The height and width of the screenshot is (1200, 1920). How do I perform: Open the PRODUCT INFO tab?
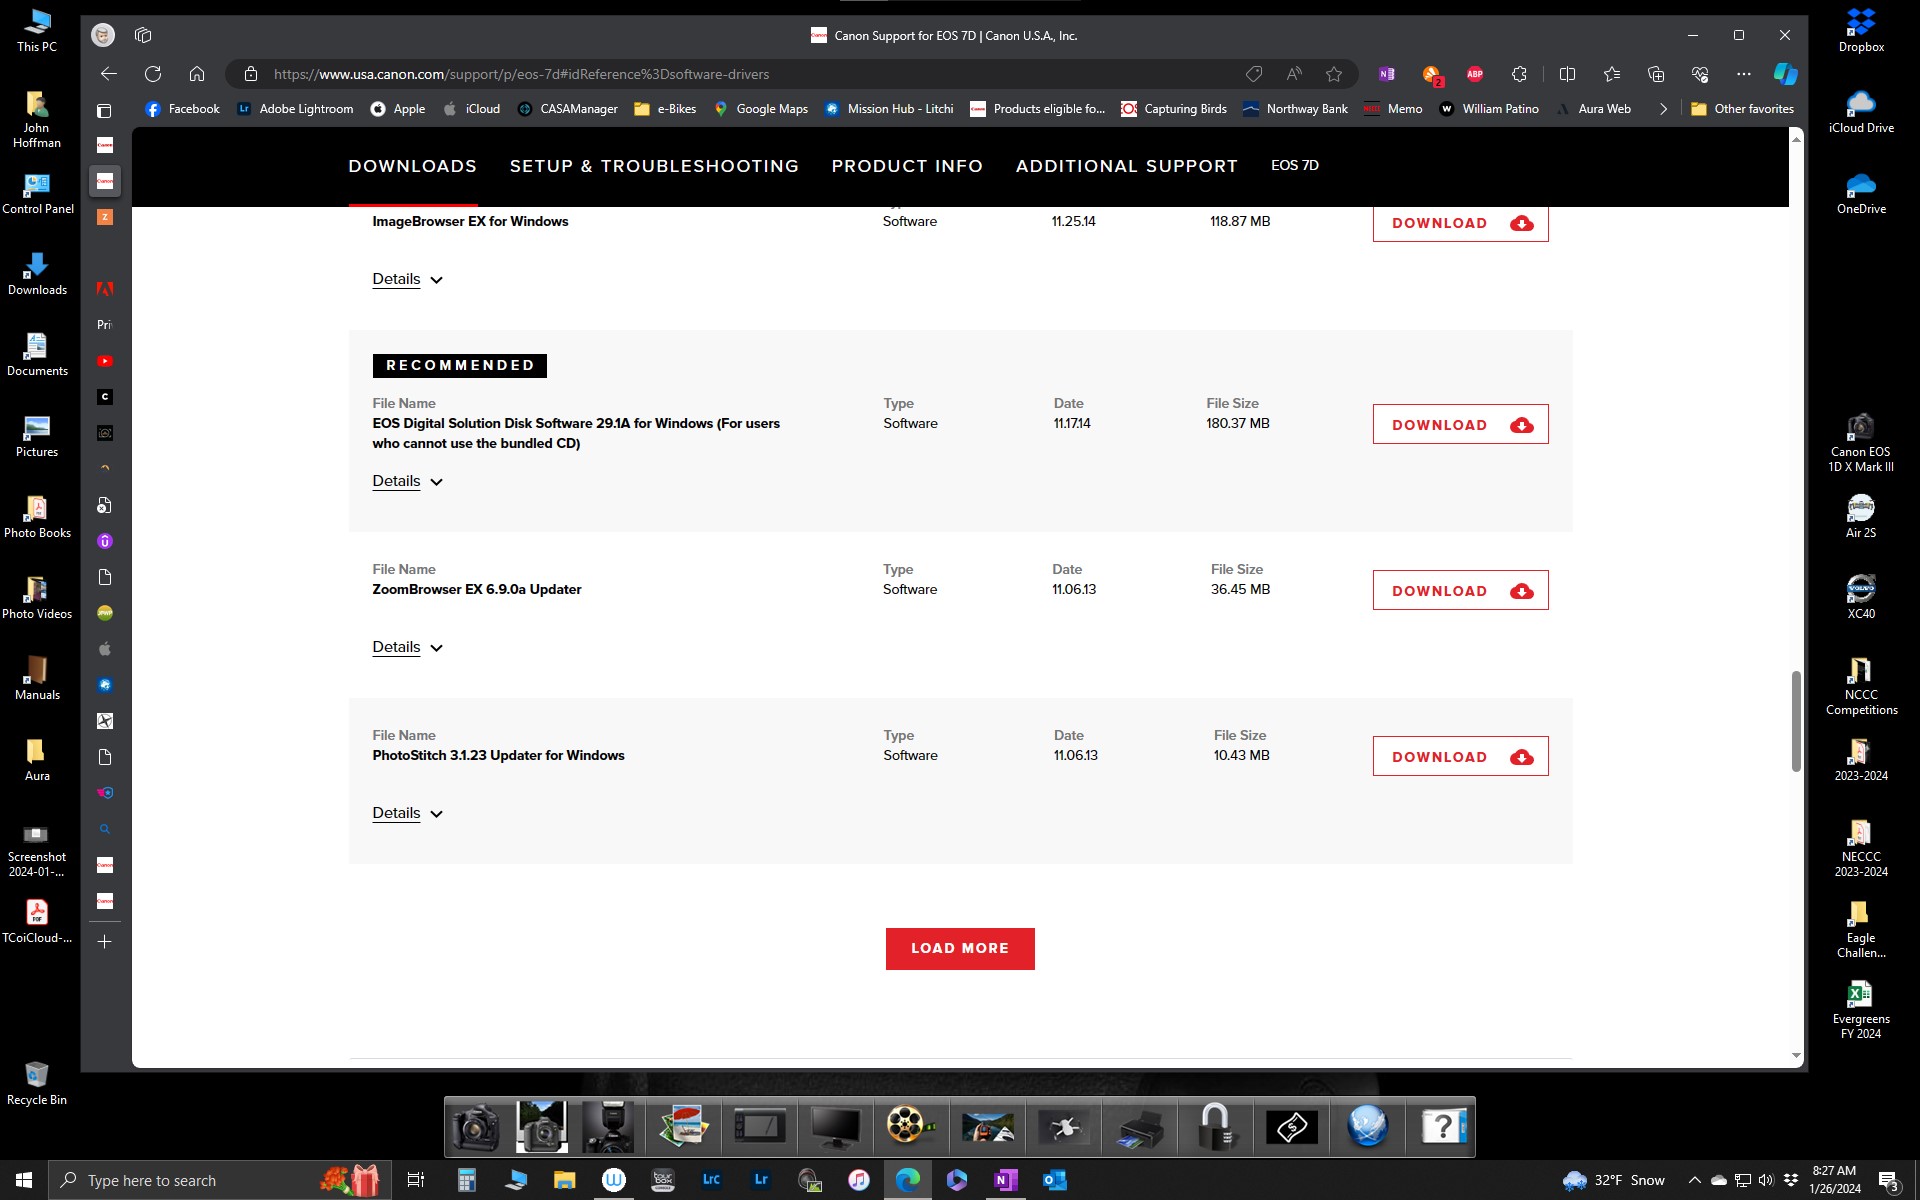907,166
